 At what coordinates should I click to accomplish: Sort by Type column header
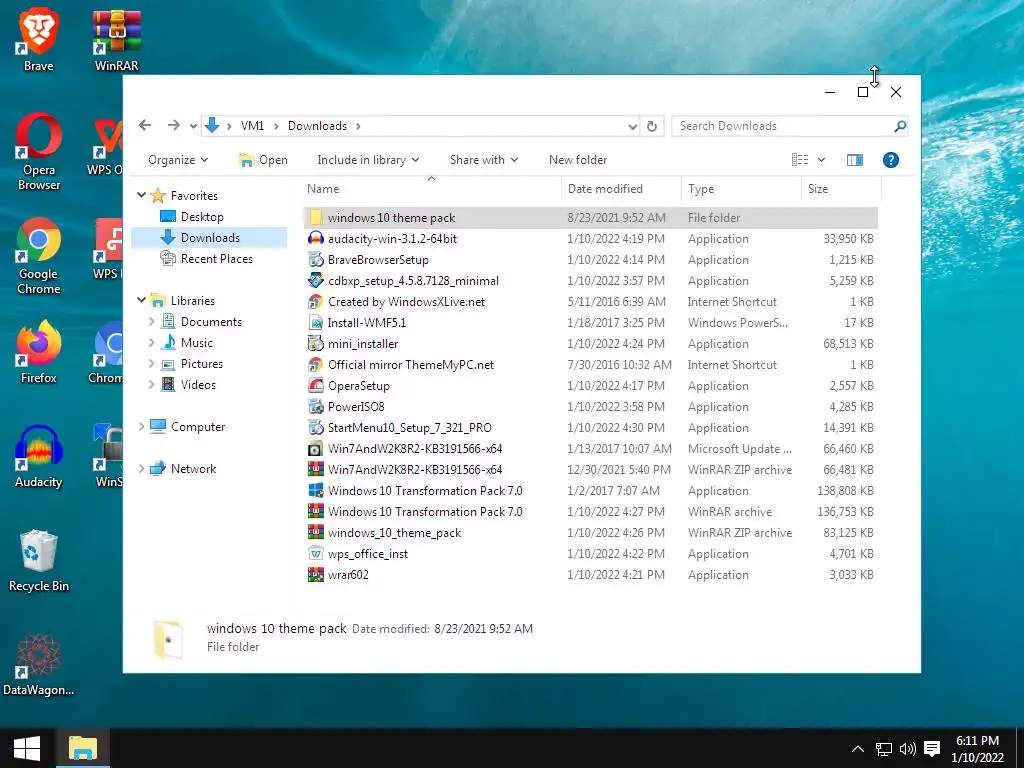coord(741,189)
